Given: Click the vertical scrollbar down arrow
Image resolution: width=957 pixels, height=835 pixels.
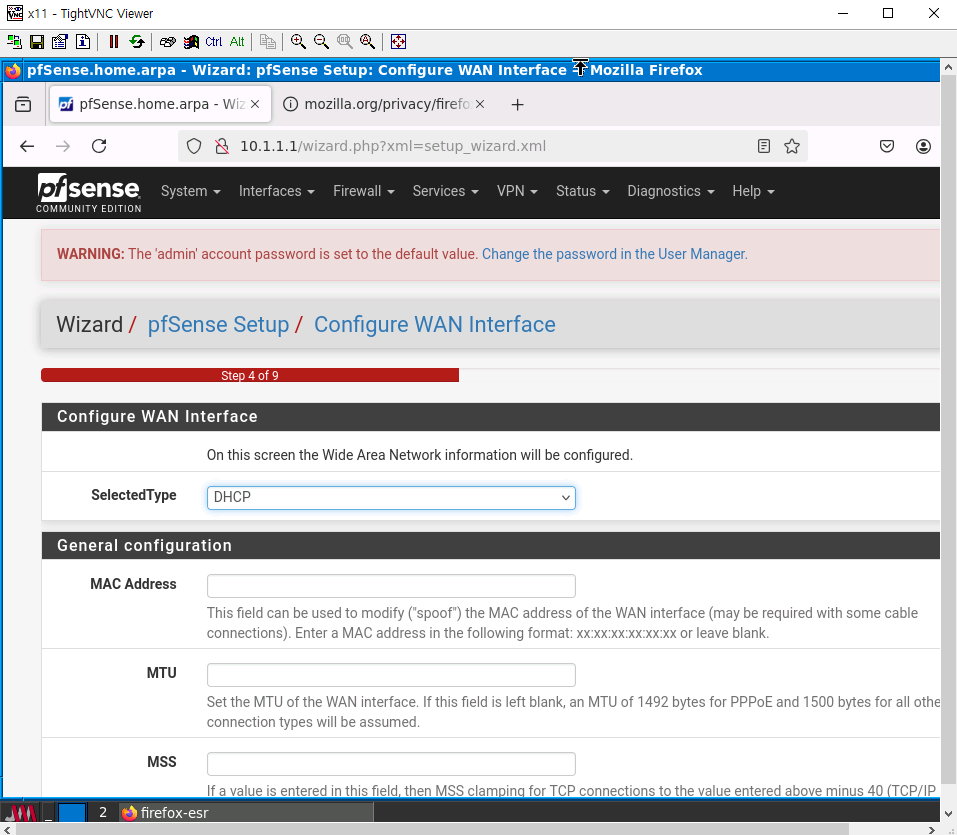Looking at the screenshot, I should click(x=948, y=814).
